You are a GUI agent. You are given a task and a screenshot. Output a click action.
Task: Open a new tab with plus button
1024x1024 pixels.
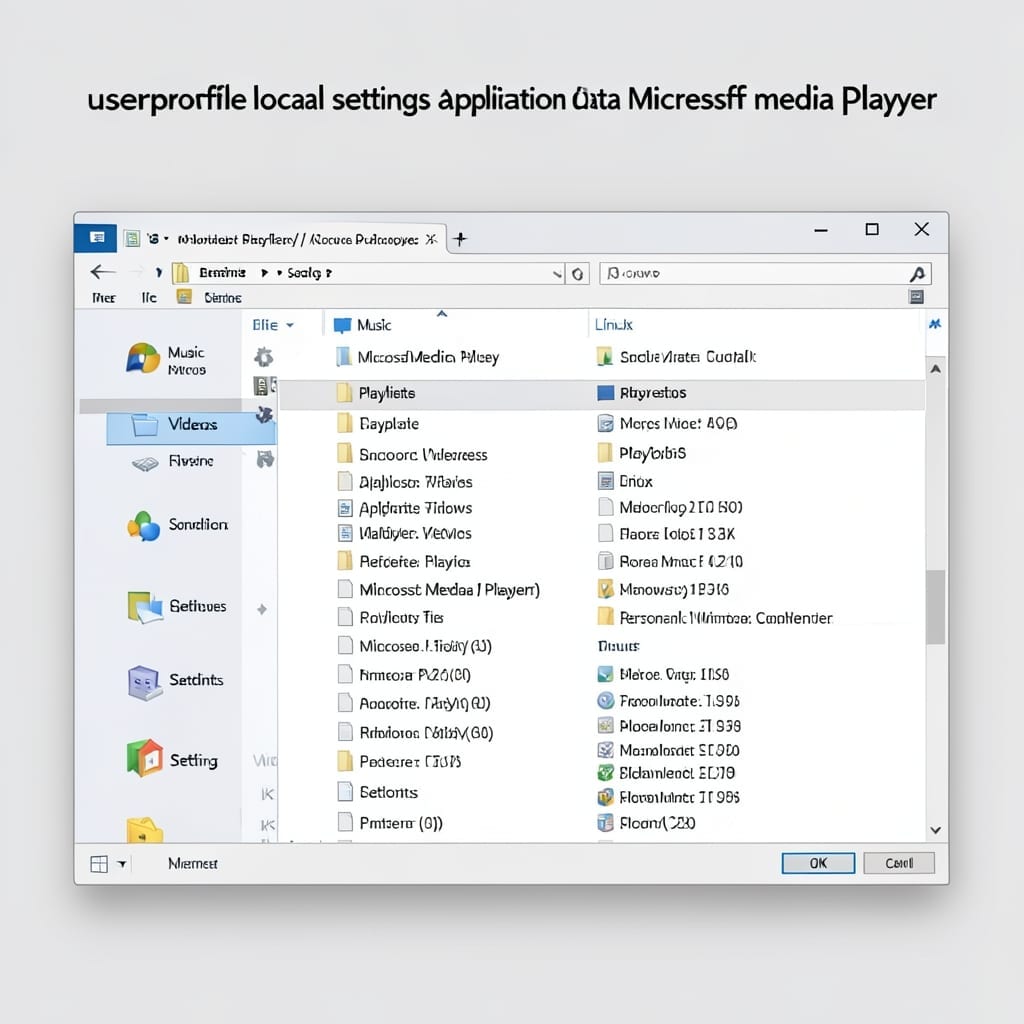(x=460, y=239)
